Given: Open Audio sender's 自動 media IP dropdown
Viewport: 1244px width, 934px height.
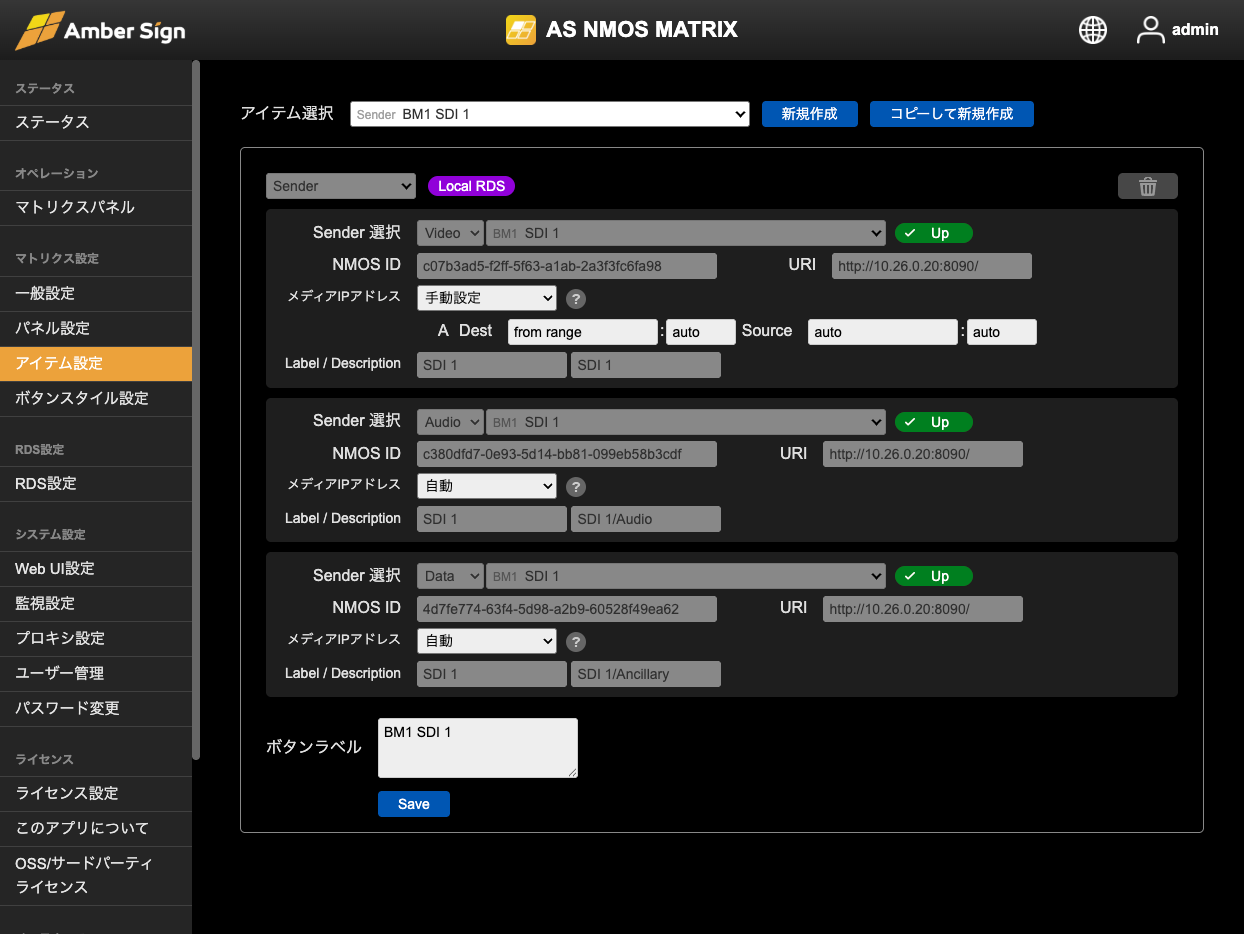Looking at the screenshot, I should (486, 486).
